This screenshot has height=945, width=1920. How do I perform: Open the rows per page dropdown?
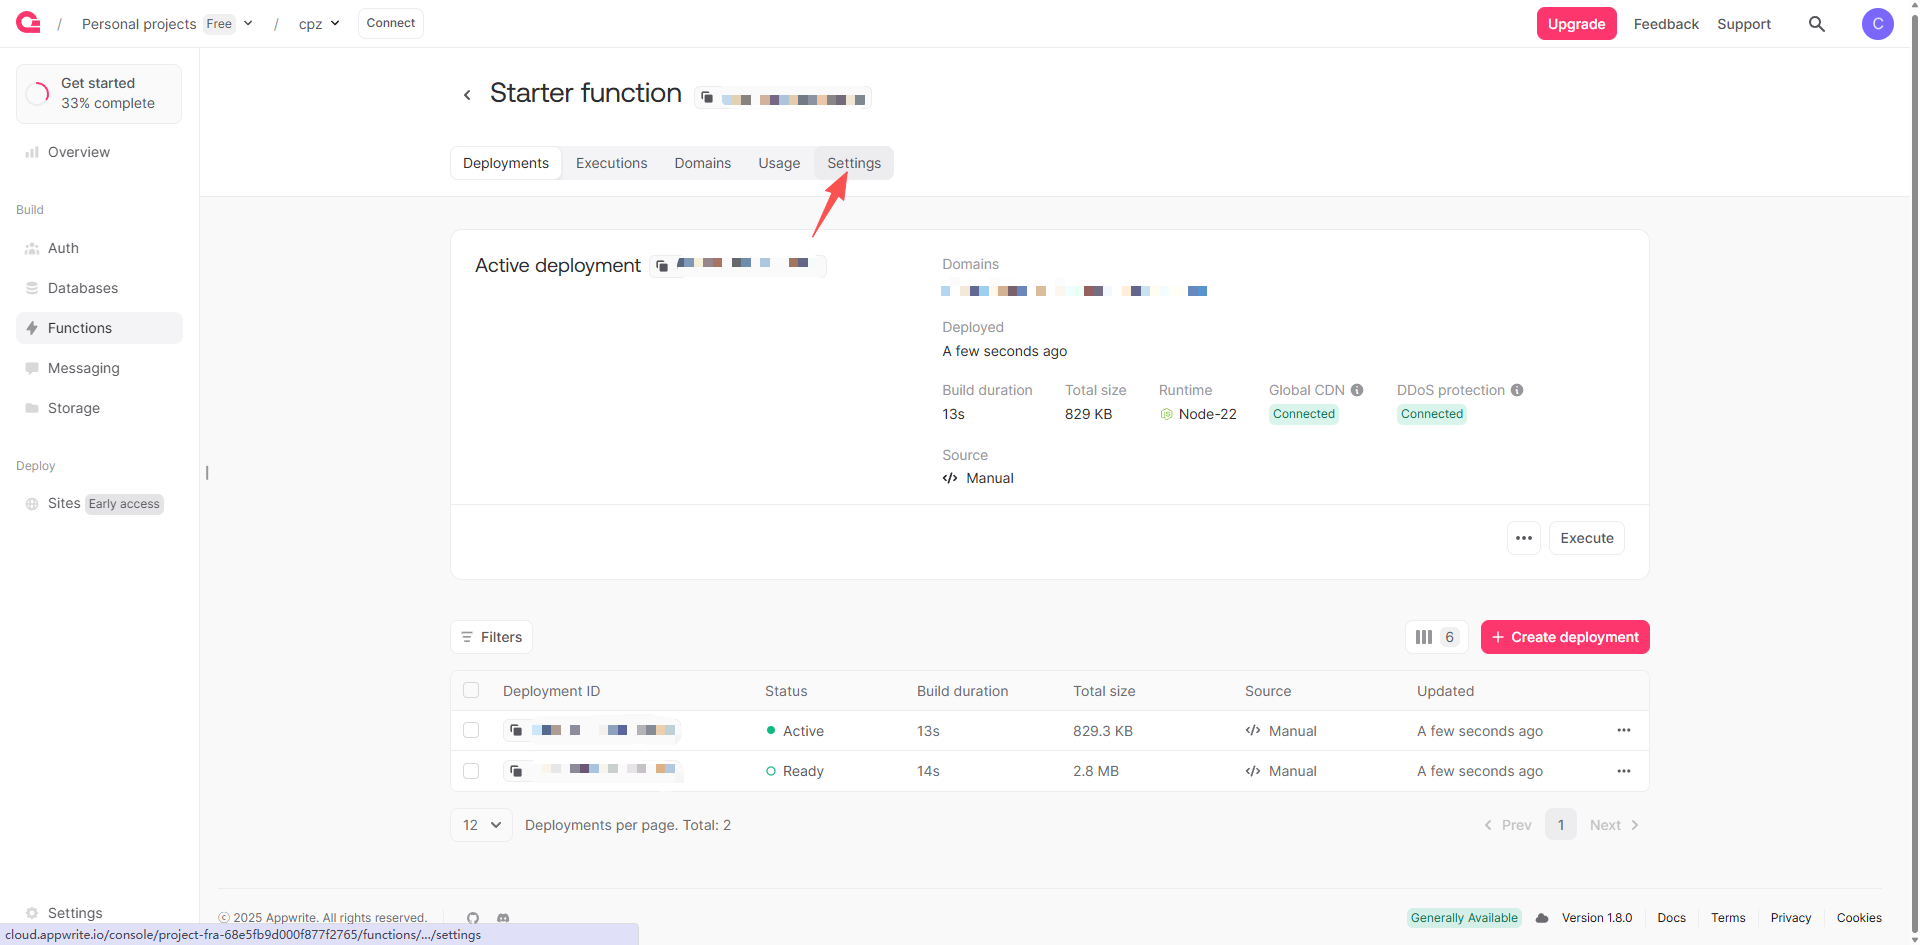click(x=481, y=825)
